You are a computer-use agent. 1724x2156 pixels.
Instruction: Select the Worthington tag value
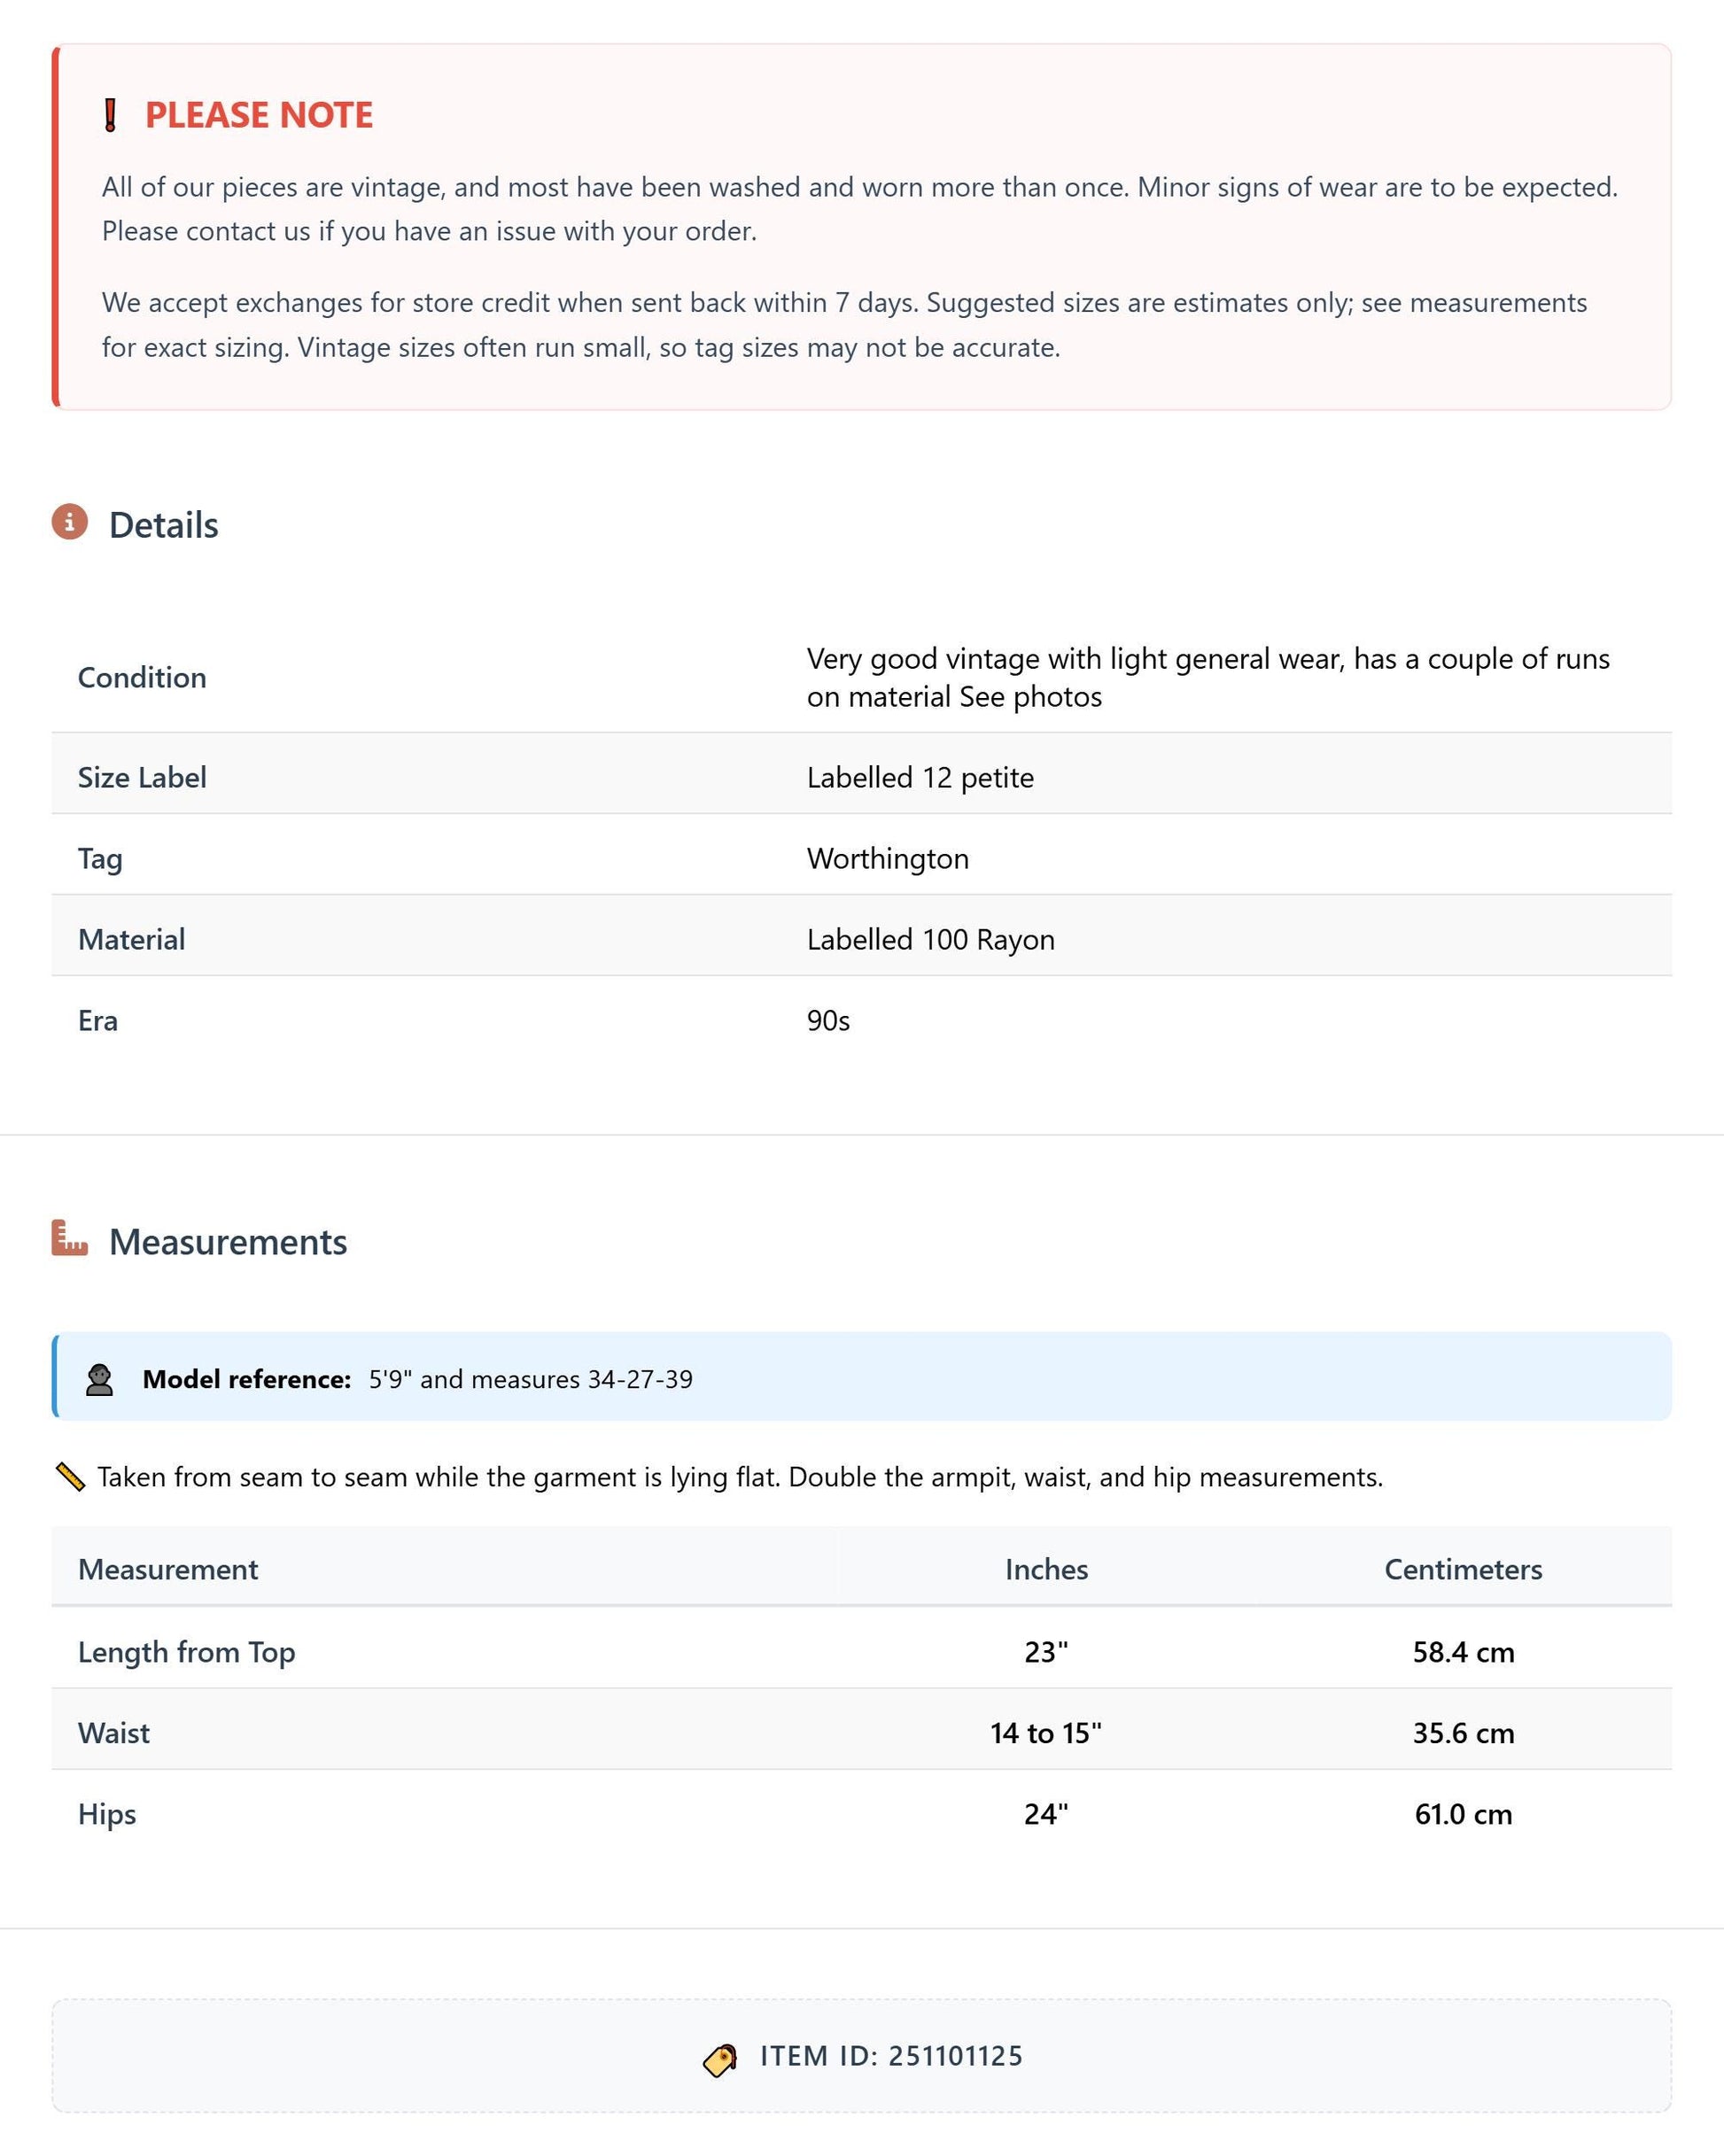coord(888,858)
